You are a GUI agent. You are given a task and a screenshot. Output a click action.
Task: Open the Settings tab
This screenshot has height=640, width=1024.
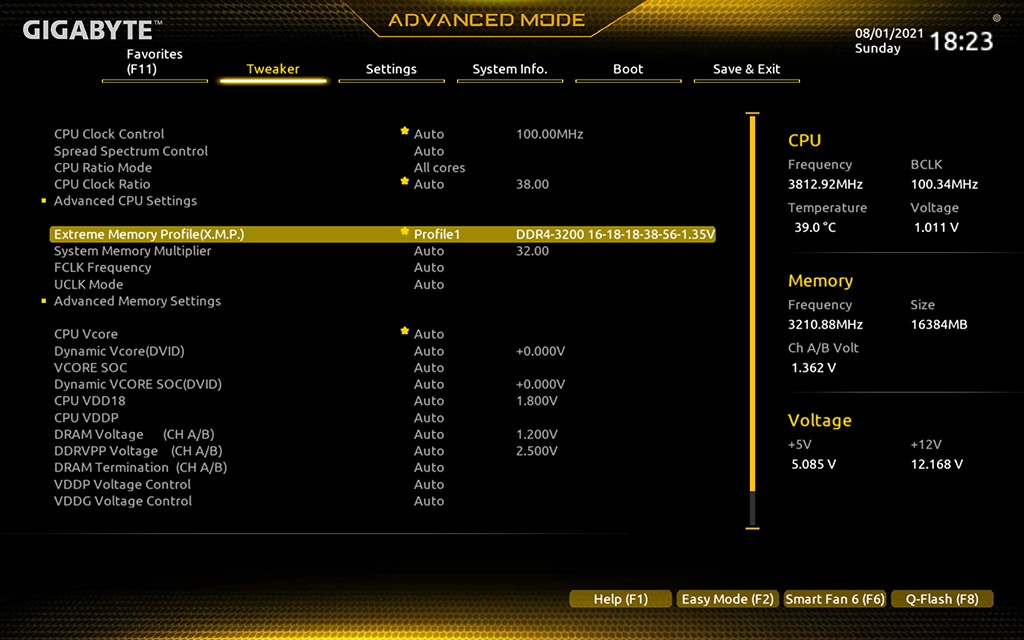tap(391, 69)
